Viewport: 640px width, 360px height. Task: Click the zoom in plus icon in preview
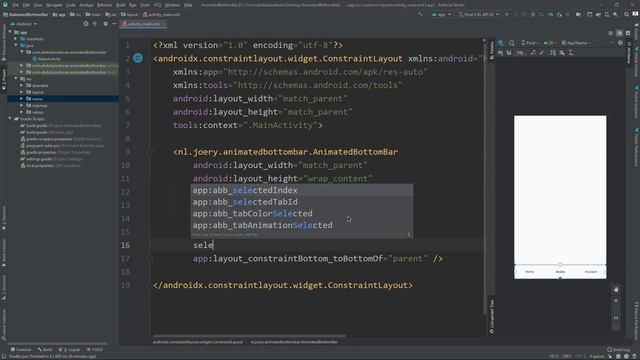pos(616,301)
